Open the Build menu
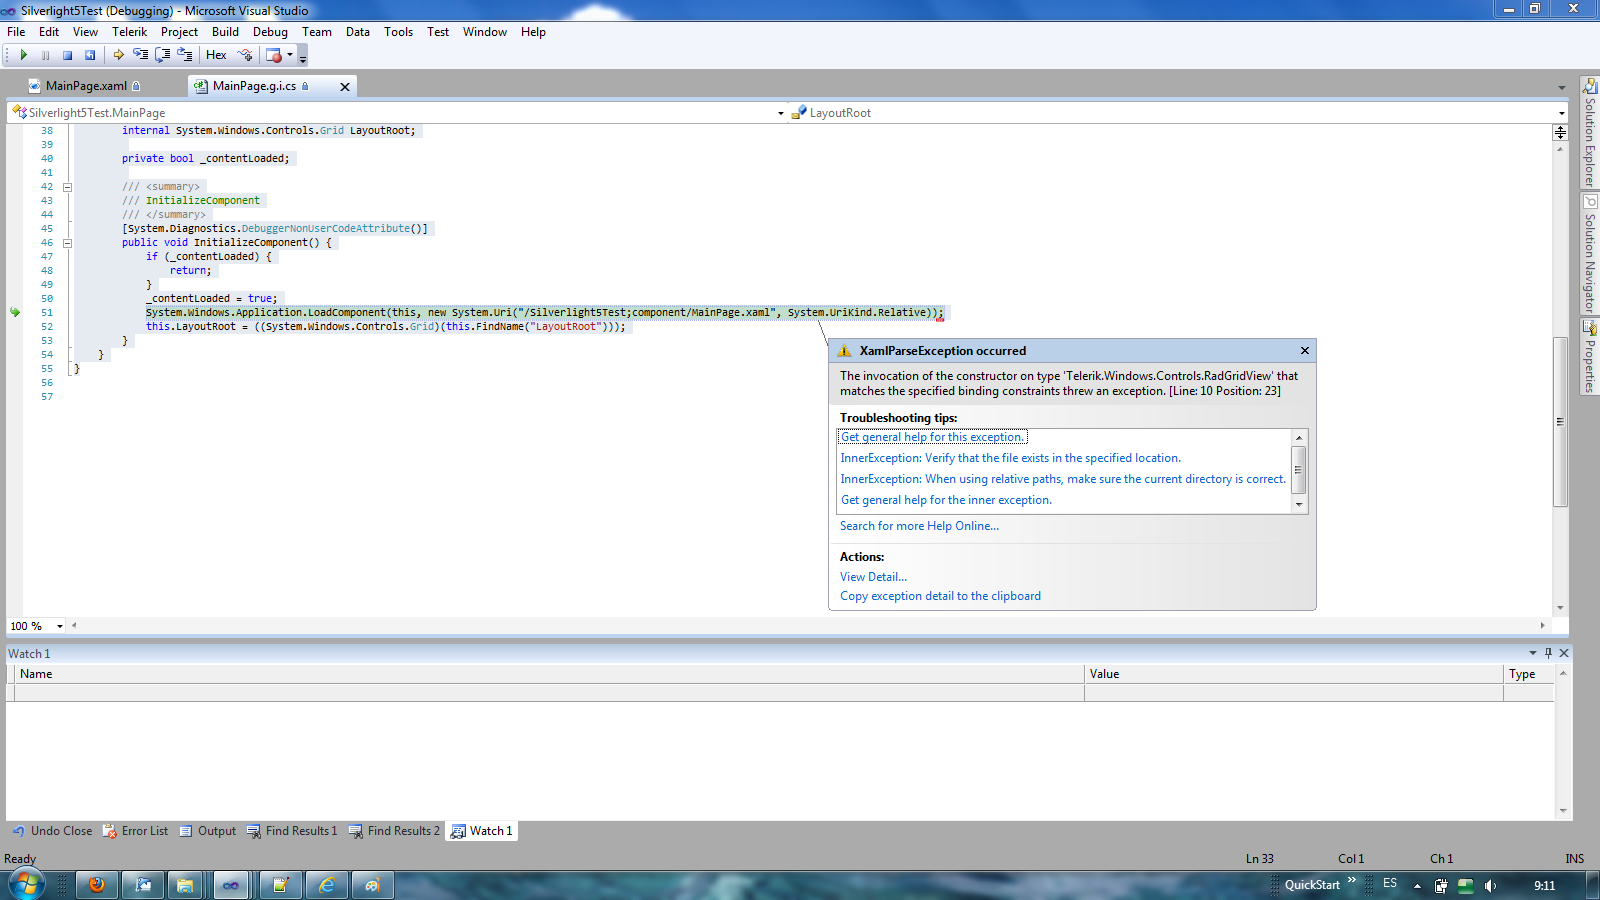 click(225, 32)
